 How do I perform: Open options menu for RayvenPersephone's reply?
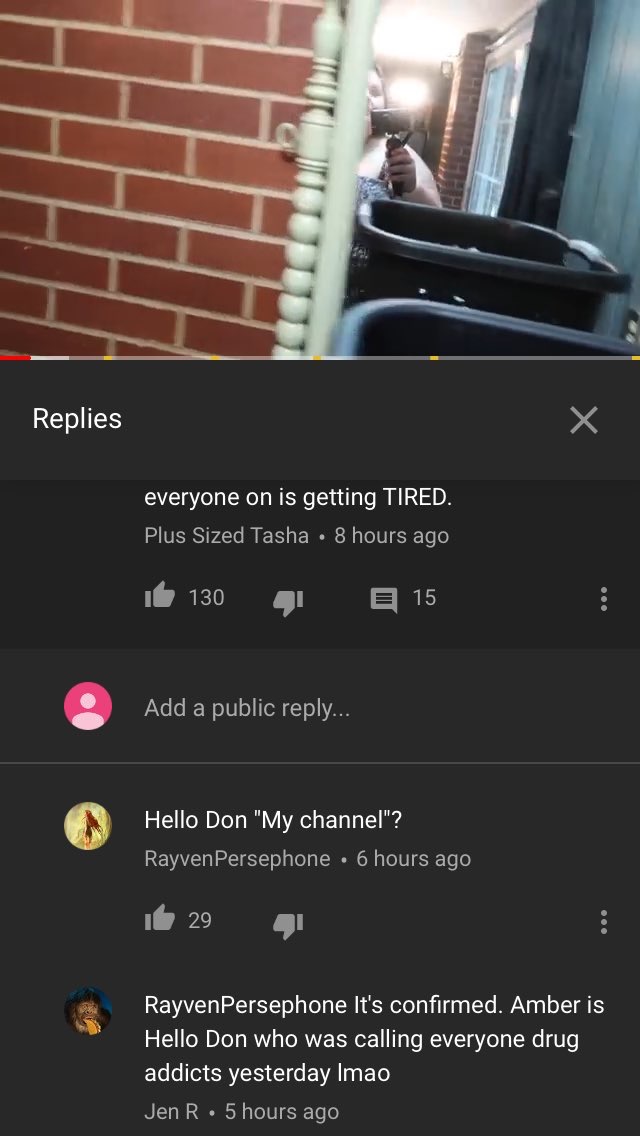tap(603, 922)
